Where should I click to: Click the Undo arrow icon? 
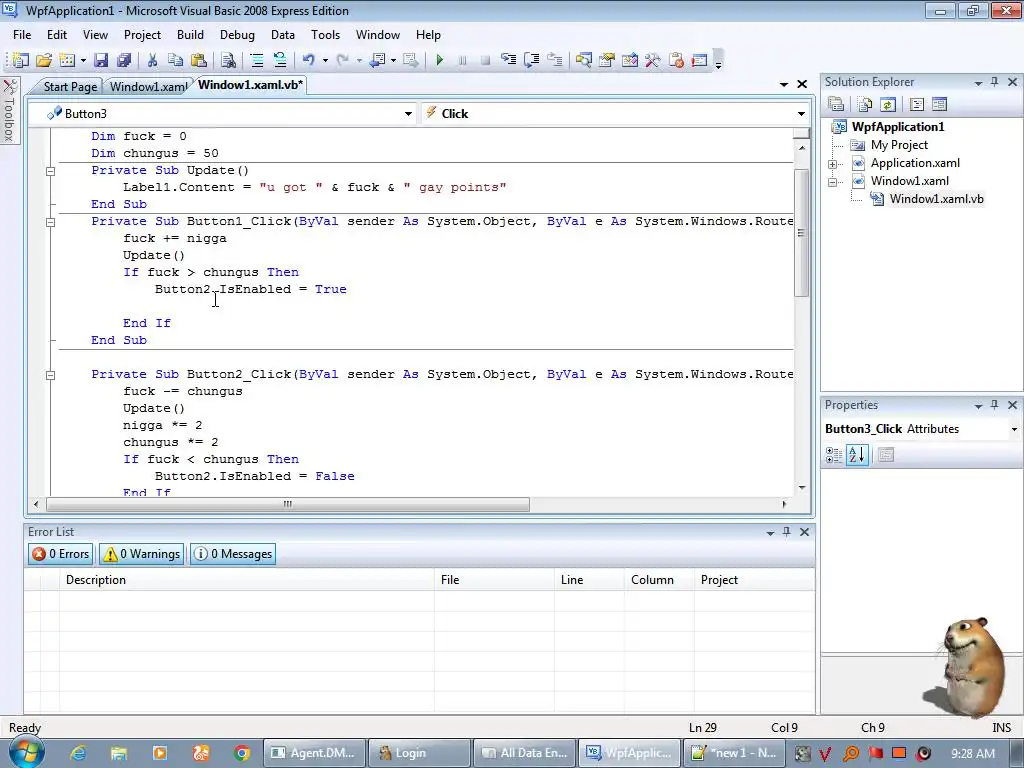click(308, 61)
